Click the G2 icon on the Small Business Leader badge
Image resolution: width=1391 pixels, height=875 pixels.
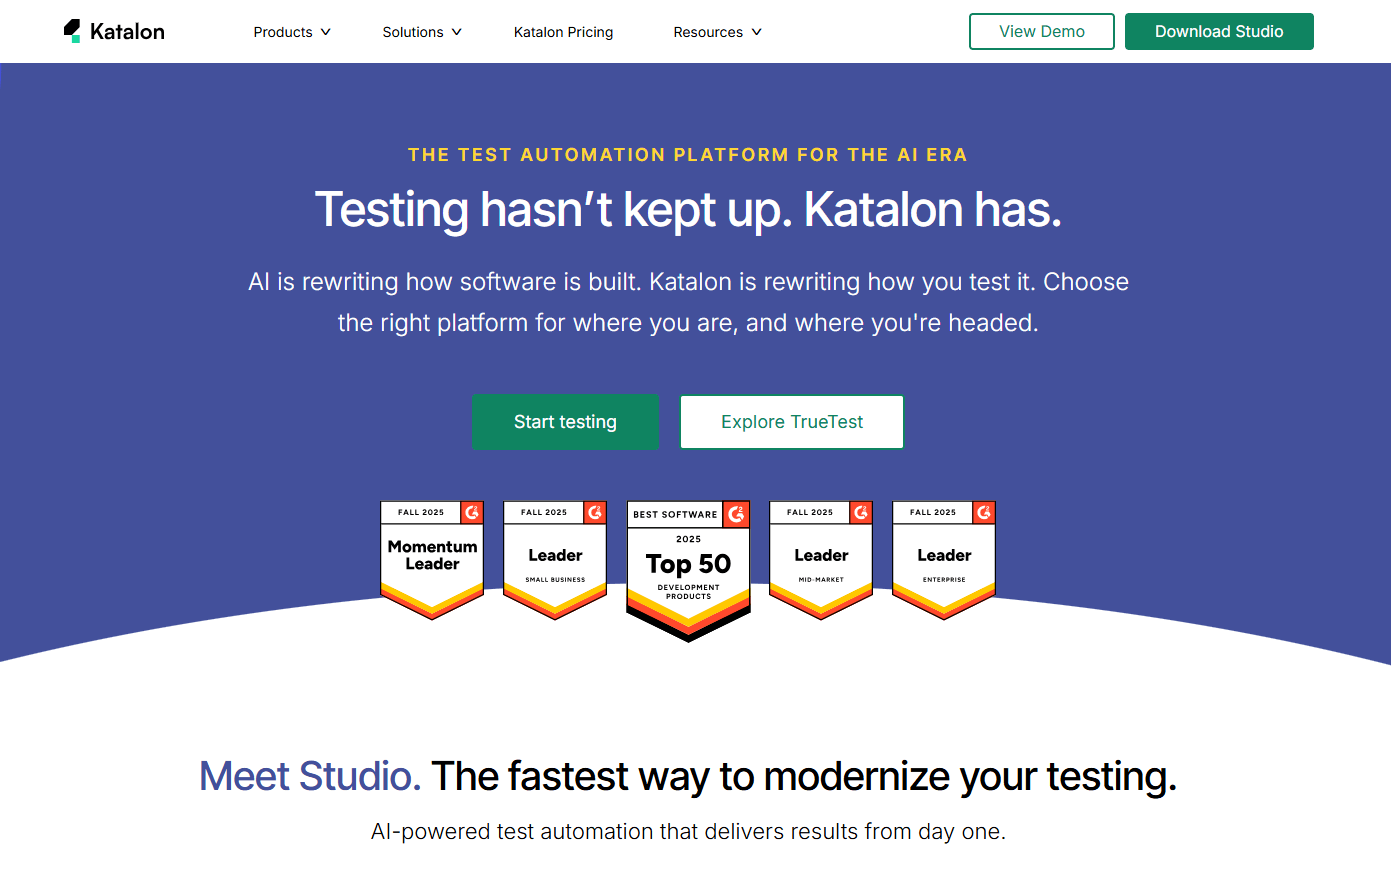coord(596,512)
